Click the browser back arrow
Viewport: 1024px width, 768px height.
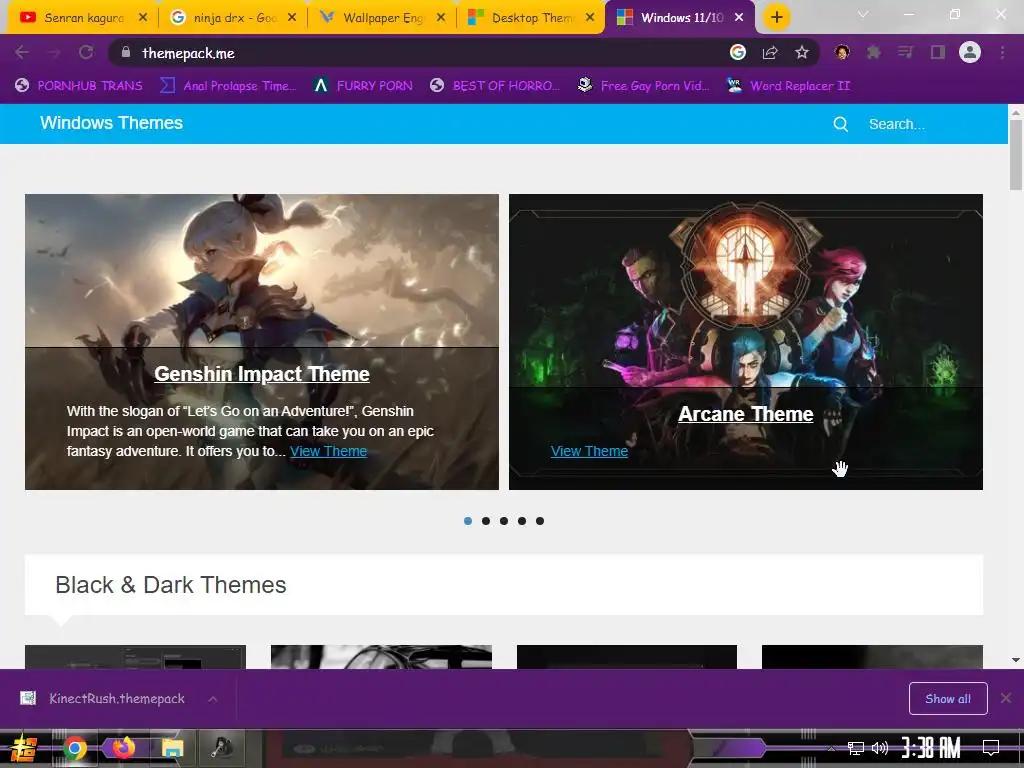pyautogui.click(x=22, y=53)
